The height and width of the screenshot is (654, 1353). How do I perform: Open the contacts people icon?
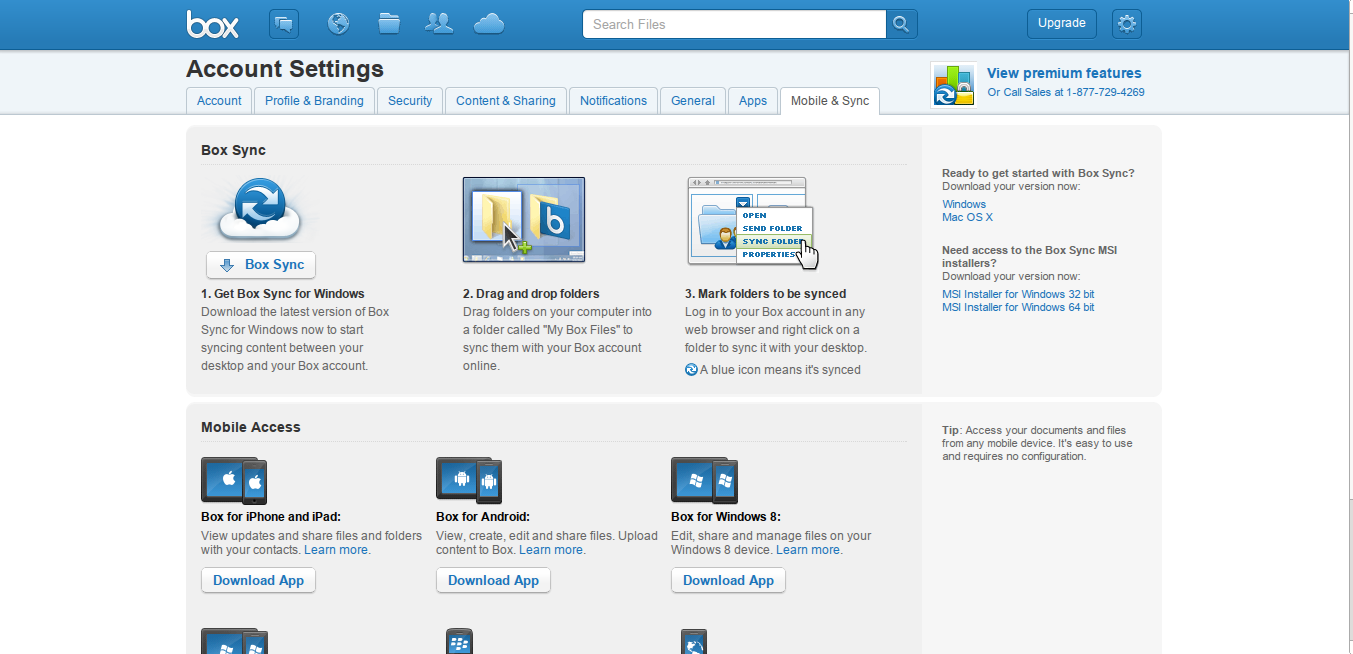(439, 24)
